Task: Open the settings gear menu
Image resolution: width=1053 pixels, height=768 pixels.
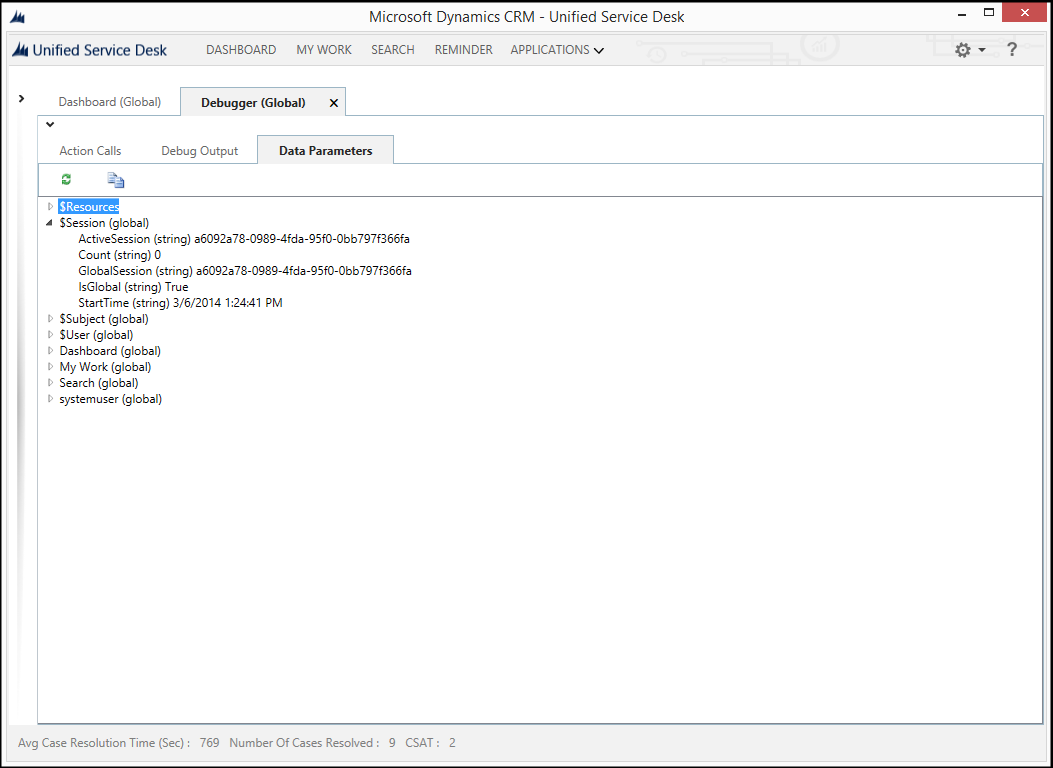Action: click(x=962, y=49)
